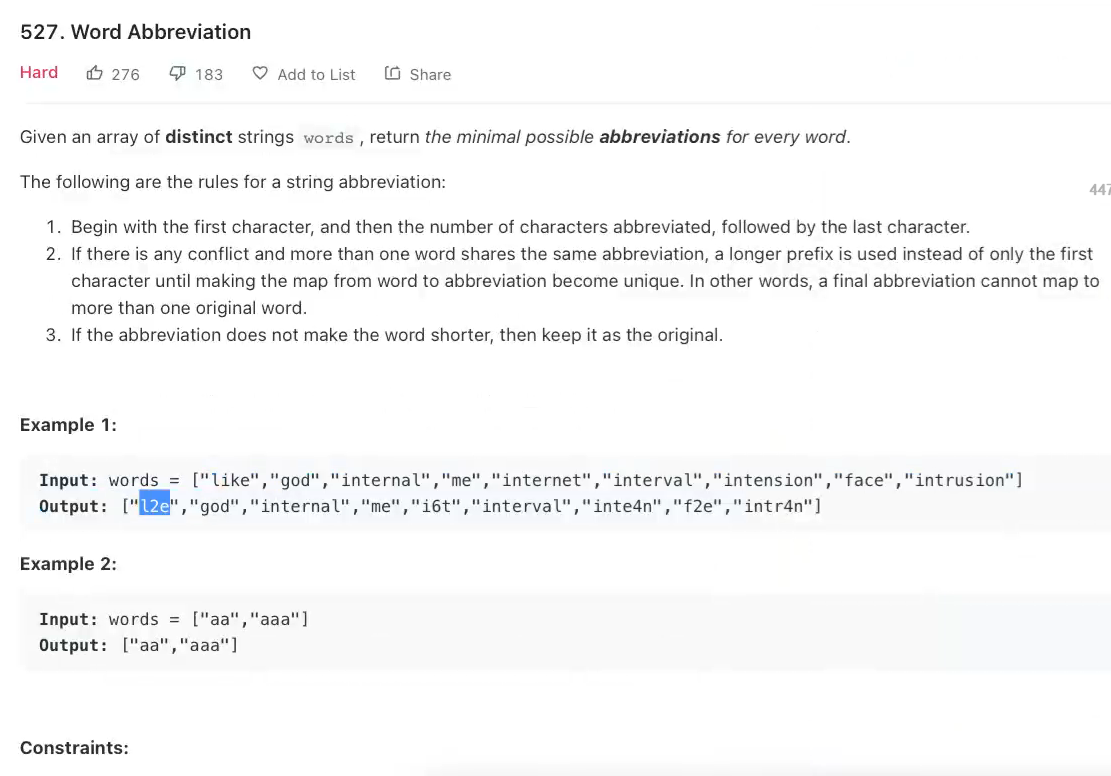Click the bold word "distinct"
The height and width of the screenshot is (776, 1111).
(x=199, y=137)
